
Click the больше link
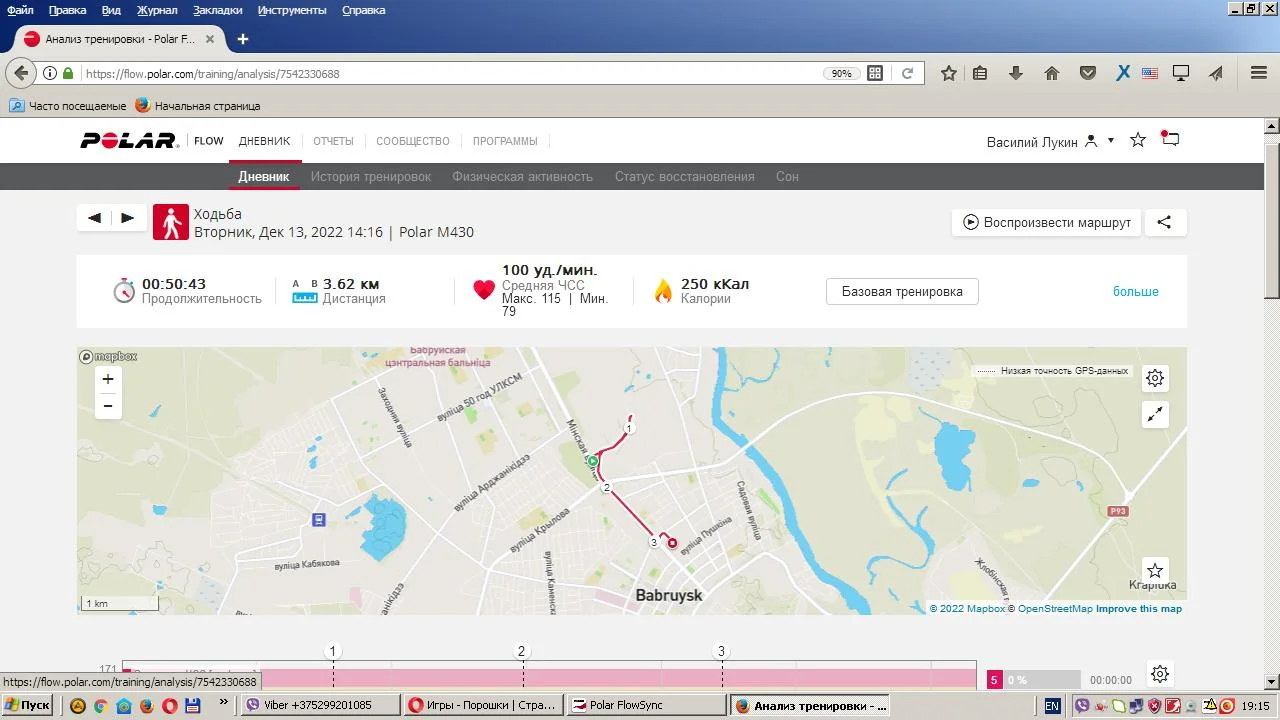(1136, 291)
